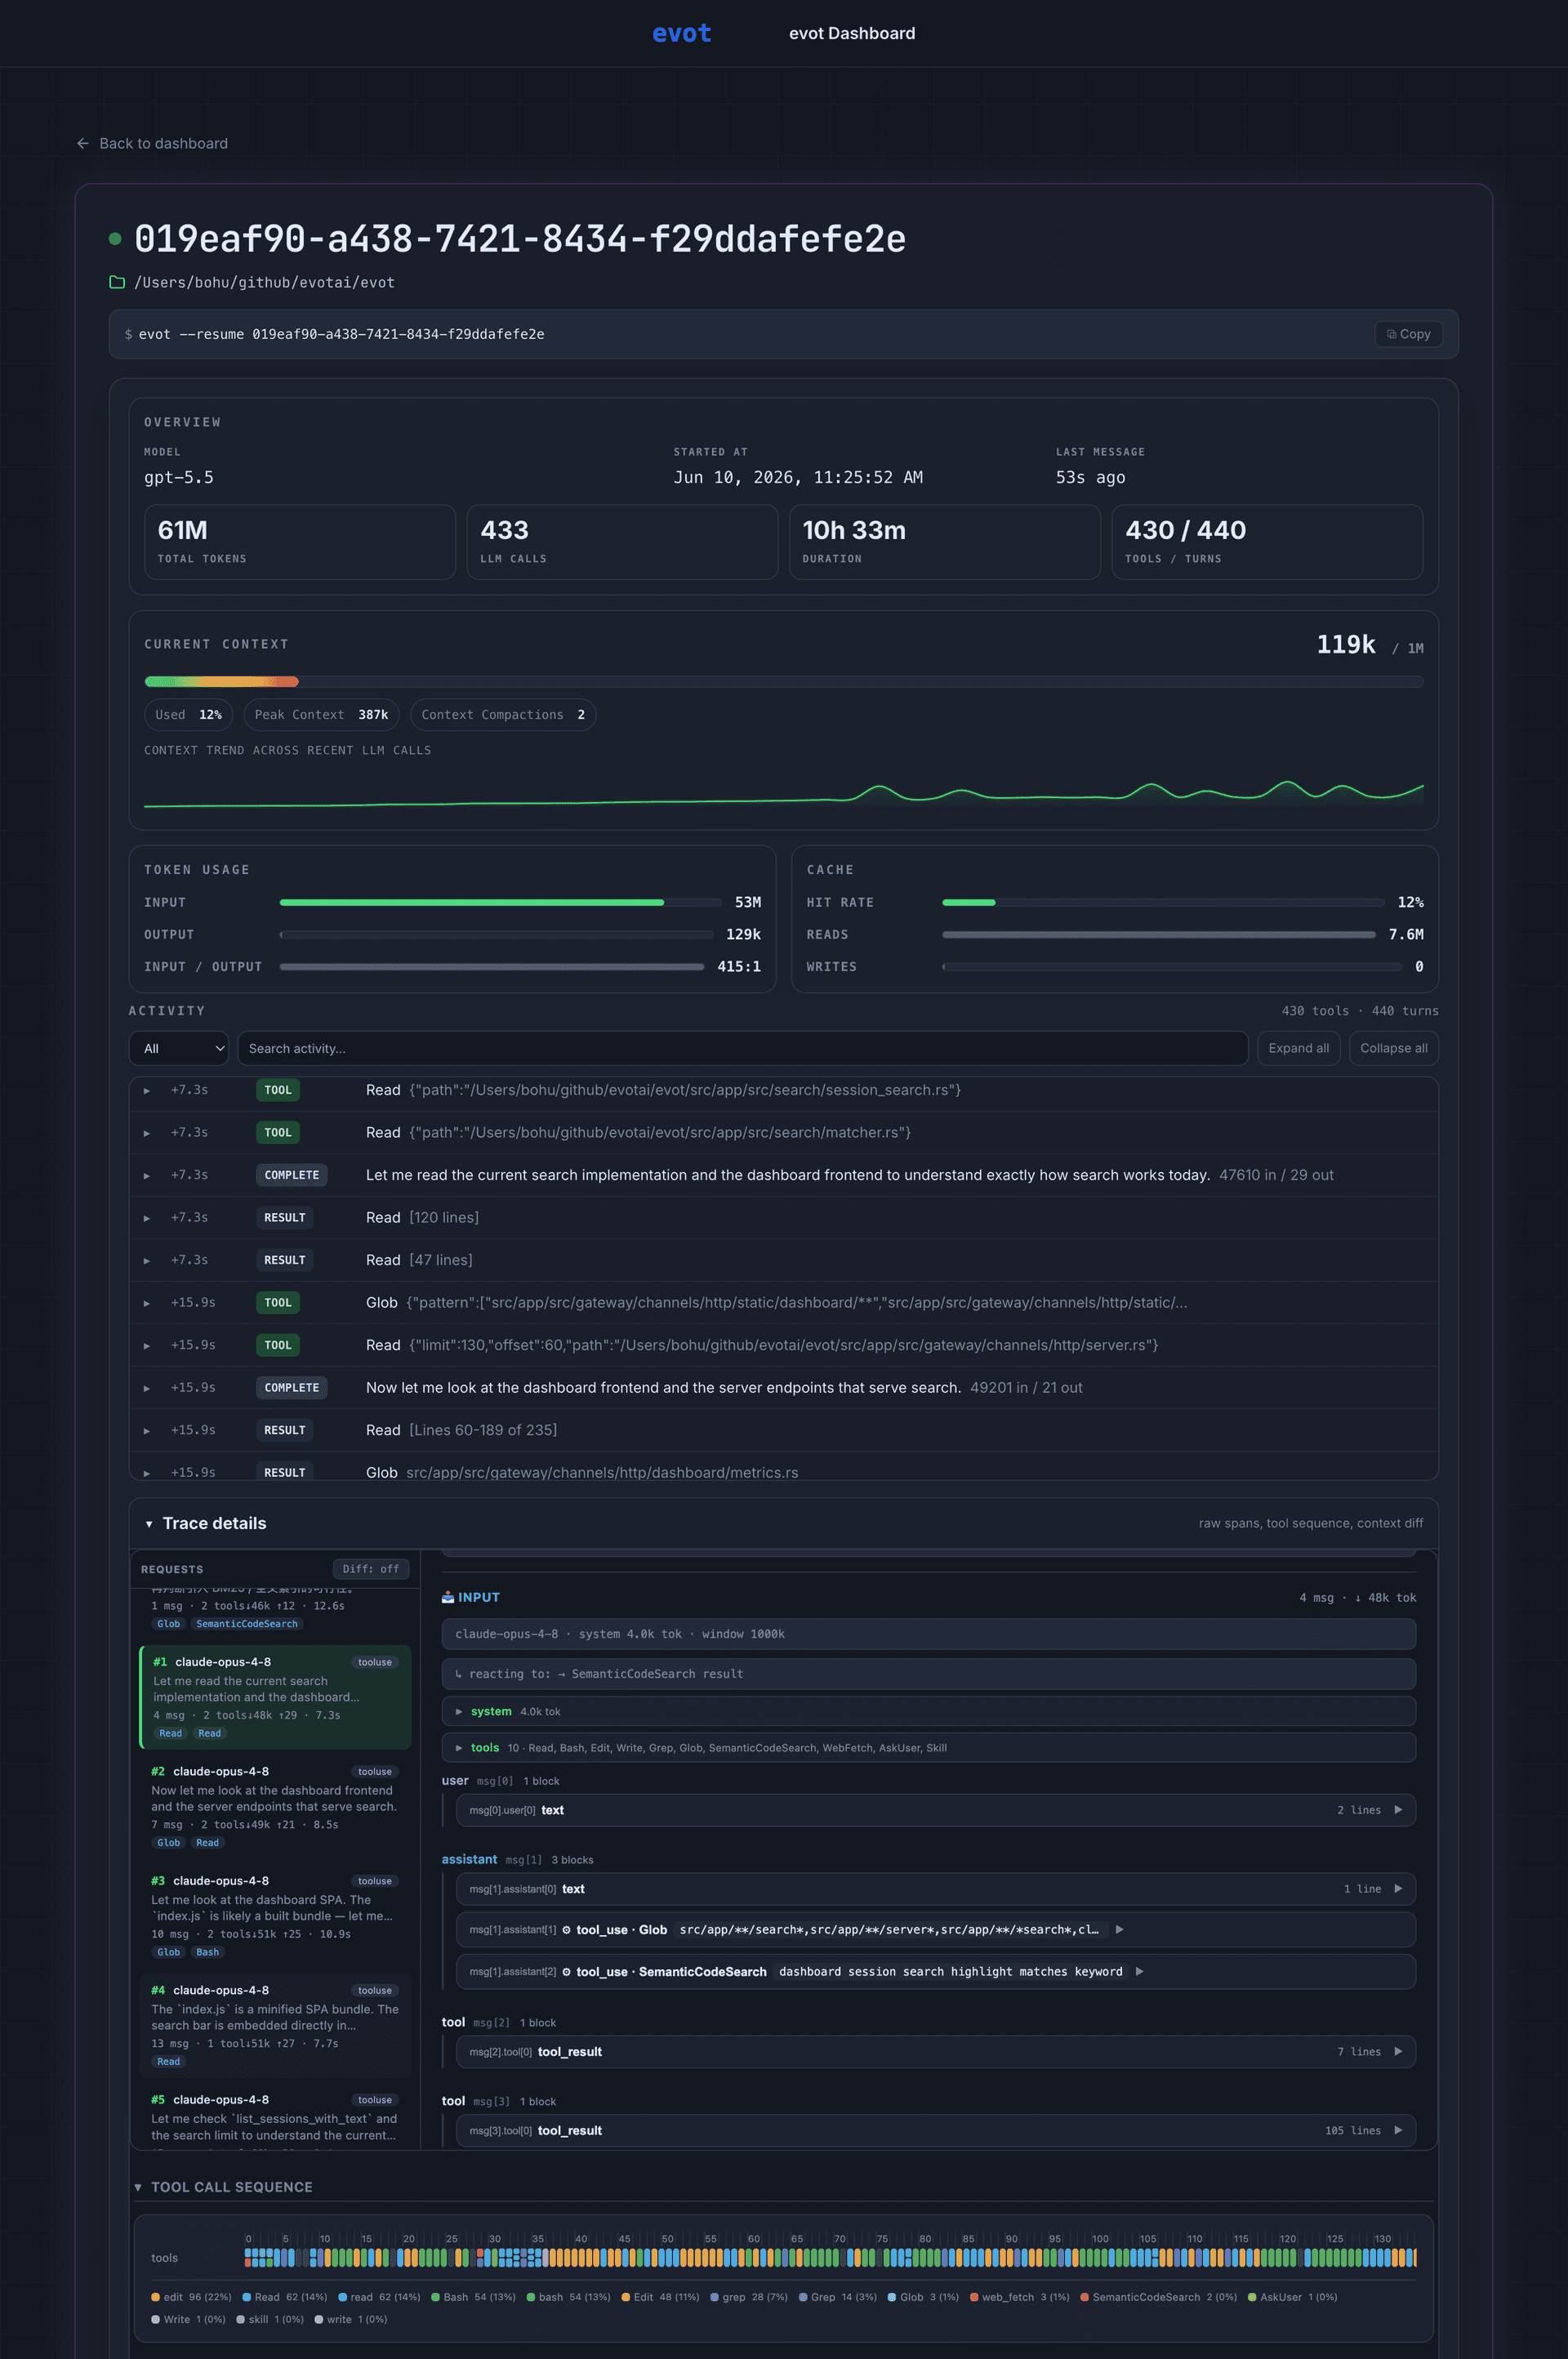
Task: Select request #1 claude-opus-4-8
Action: tap(275, 1697)
